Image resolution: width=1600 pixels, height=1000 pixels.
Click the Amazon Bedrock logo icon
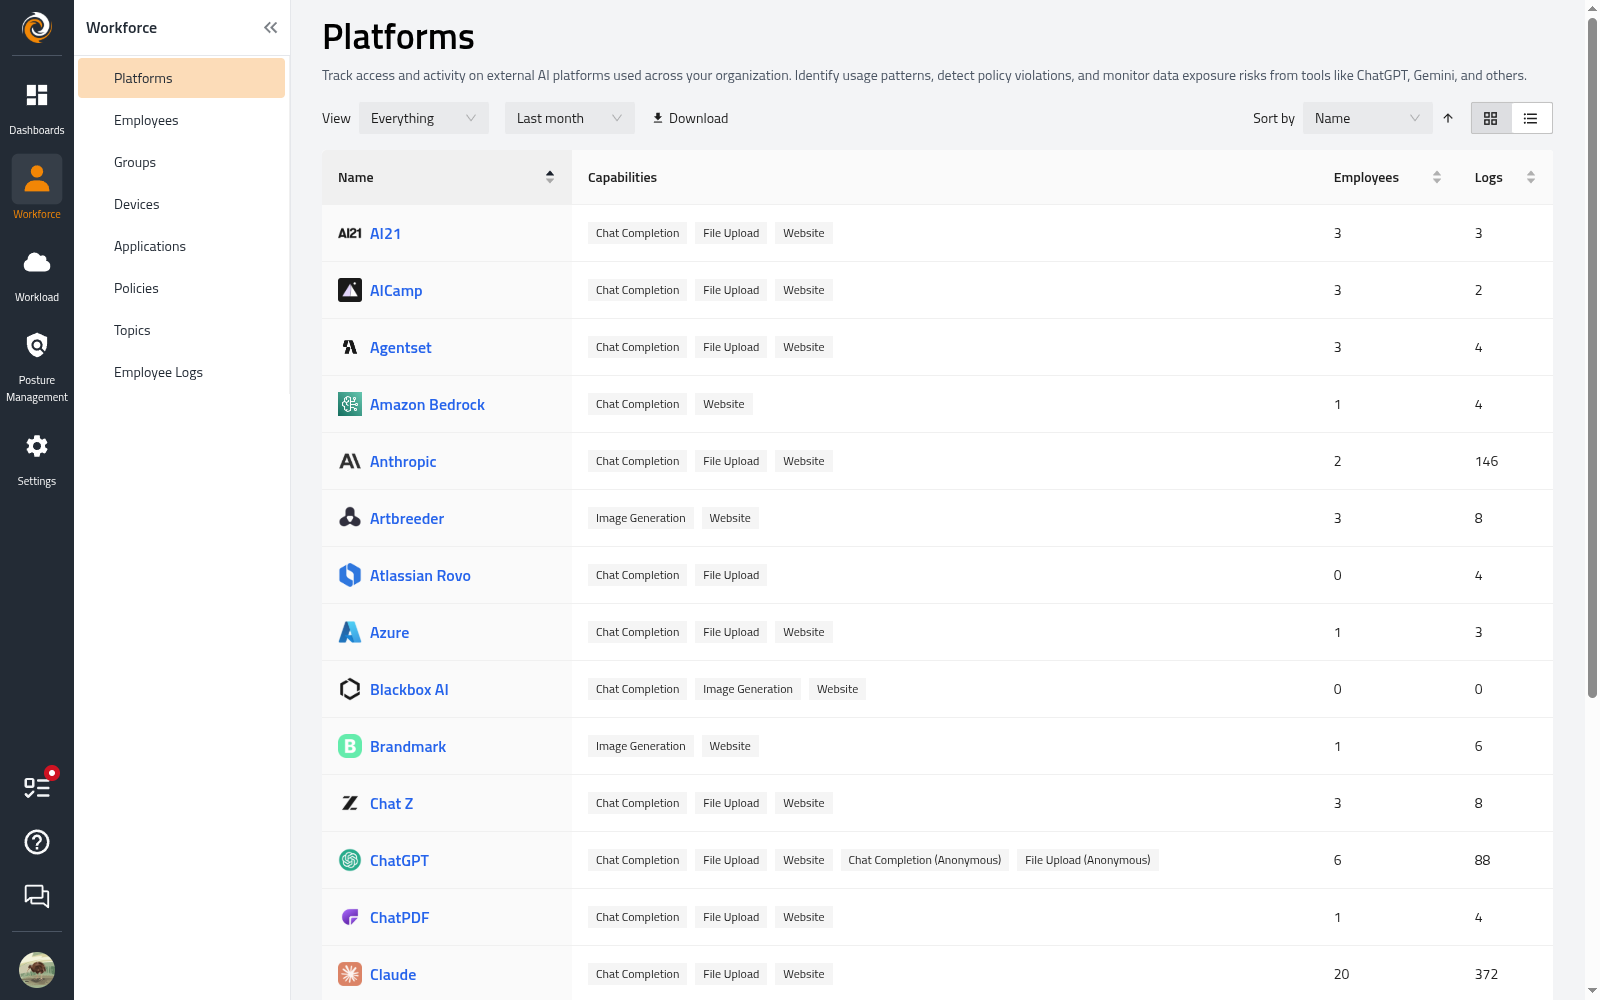350,404
